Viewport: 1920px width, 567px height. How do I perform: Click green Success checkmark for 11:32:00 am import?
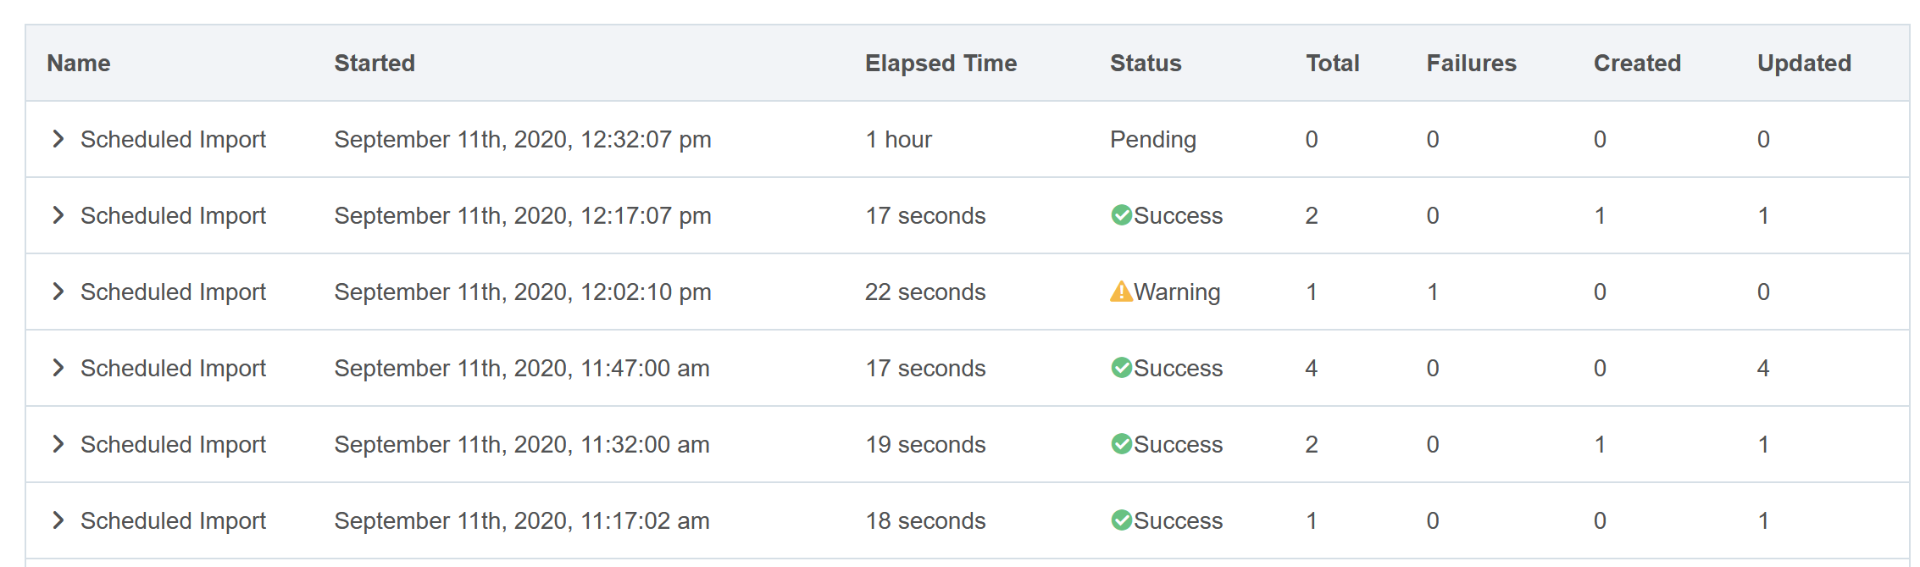coord(1121,444)
